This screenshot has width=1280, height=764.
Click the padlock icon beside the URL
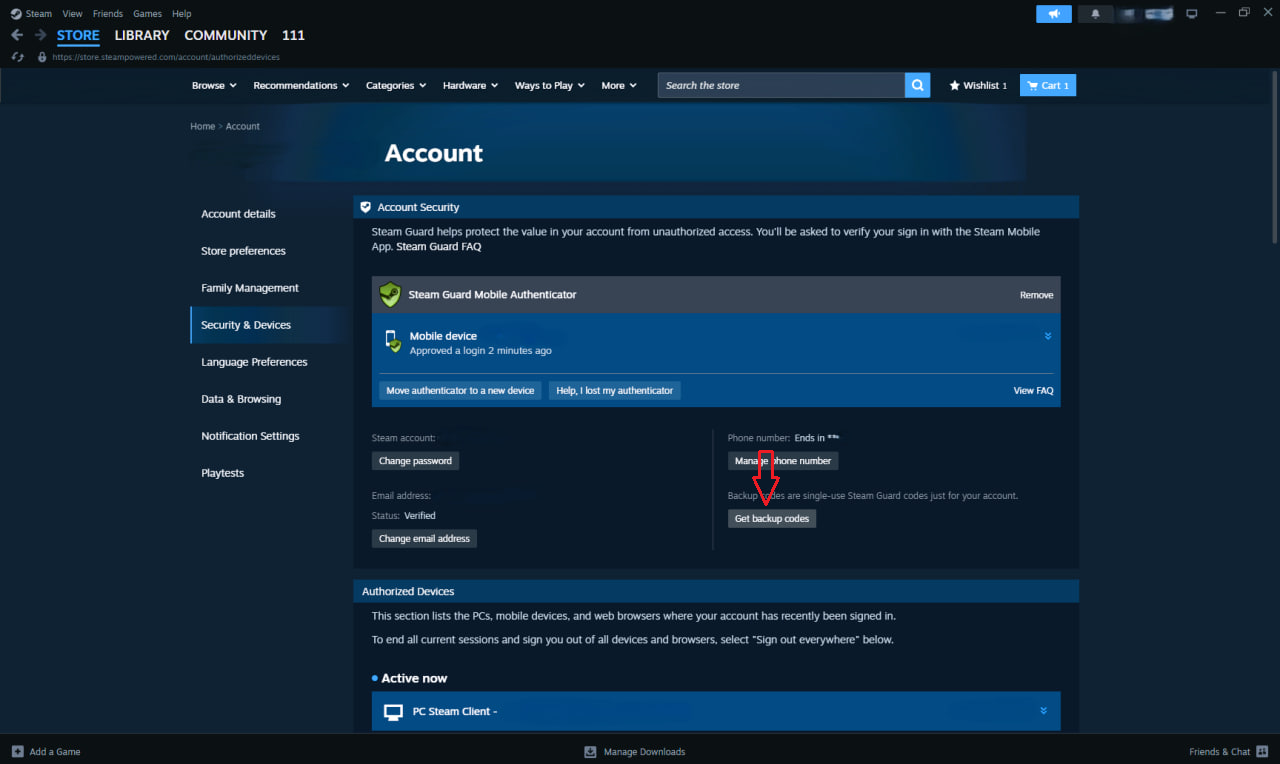42,57
